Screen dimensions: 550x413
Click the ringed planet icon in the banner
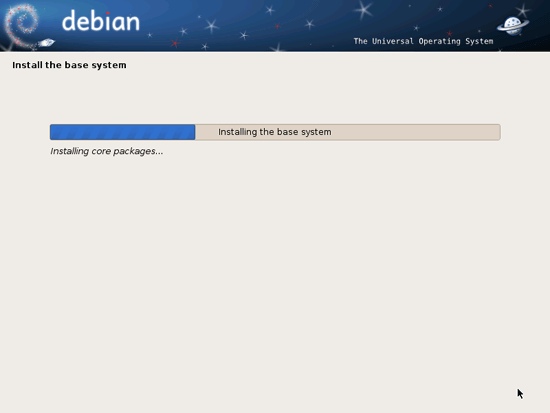tap(513, 26)
